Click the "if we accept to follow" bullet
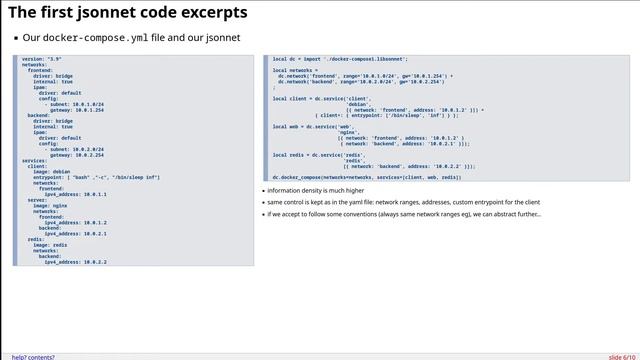The image size is (640, 360). 404,214
